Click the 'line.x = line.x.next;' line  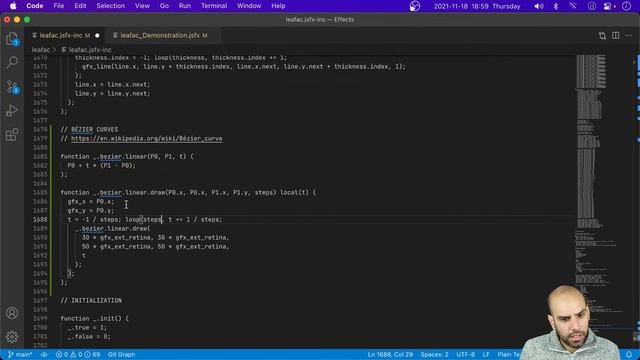click(112, 84)
